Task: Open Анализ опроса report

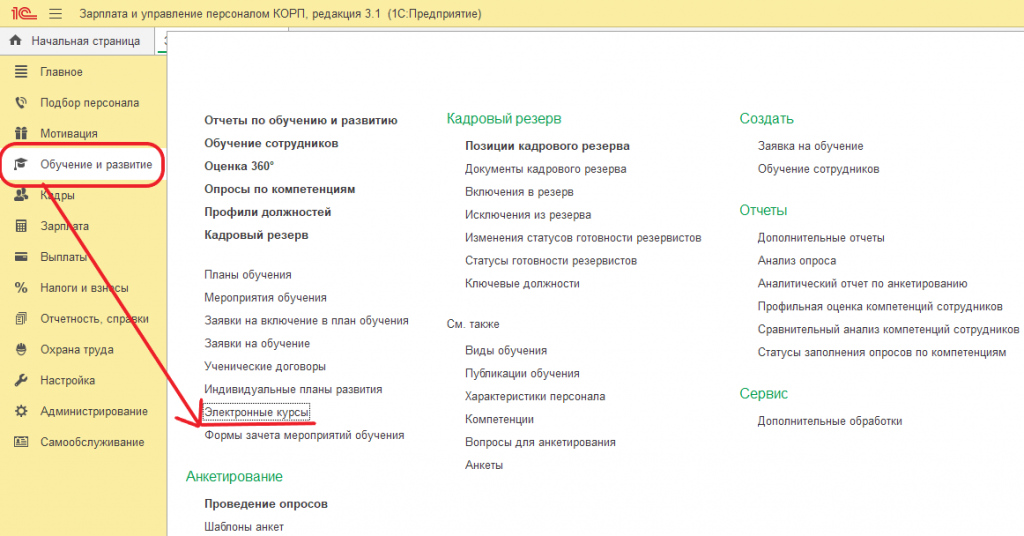Action: point(797,260)
